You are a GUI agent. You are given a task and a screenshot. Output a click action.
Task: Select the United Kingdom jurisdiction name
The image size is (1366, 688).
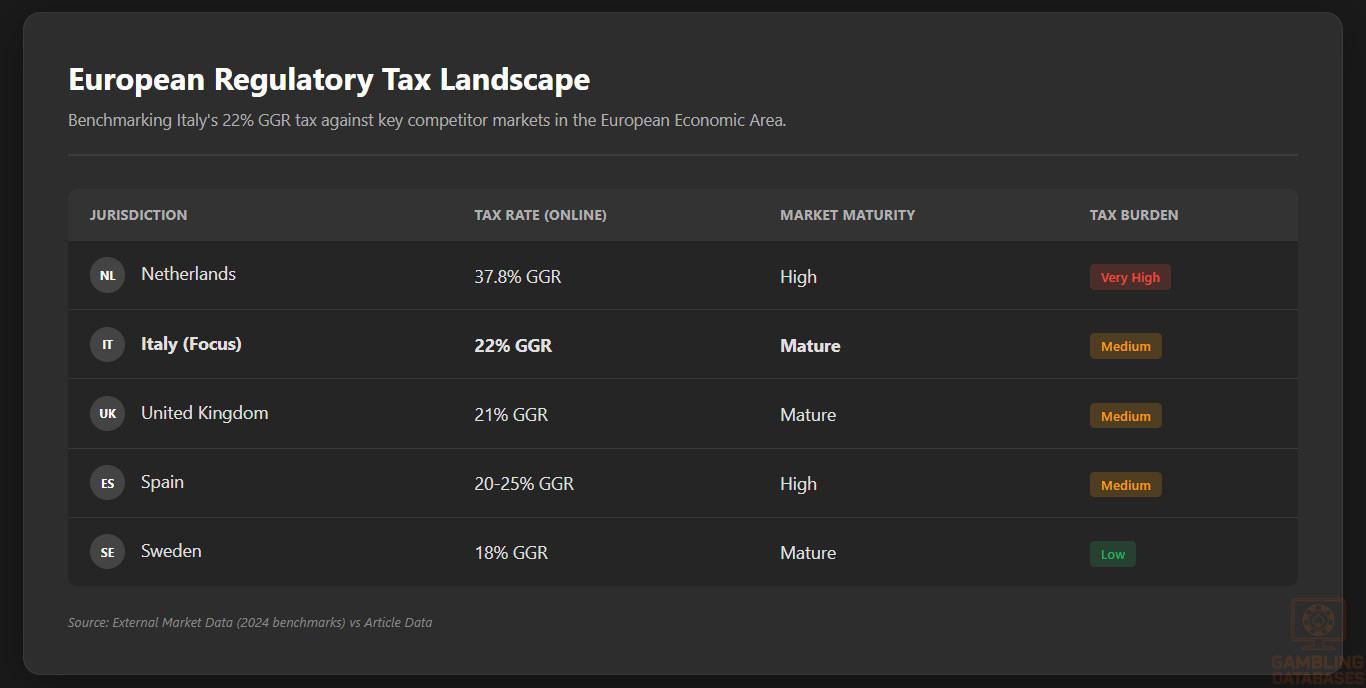point(204,413)
